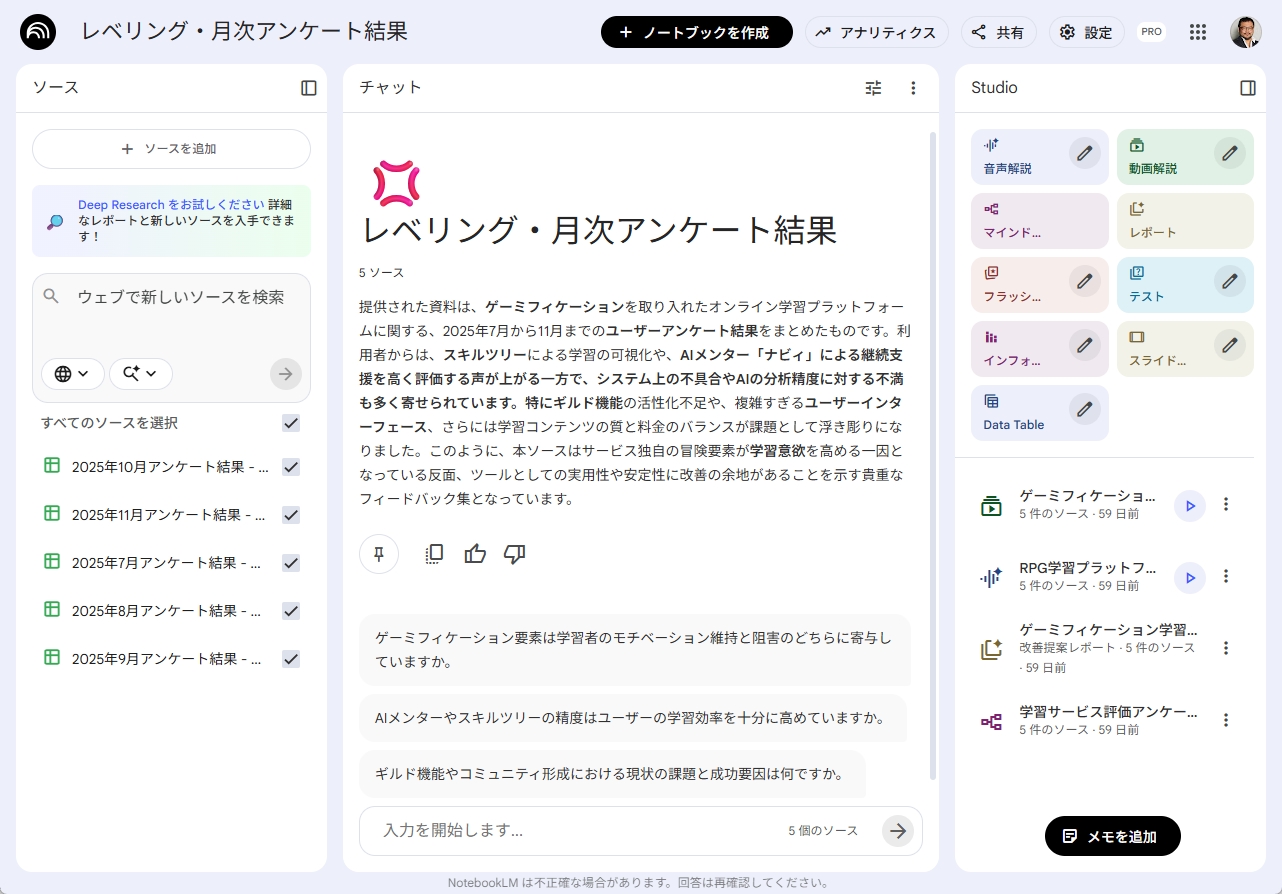Image resolution: width=1282 pixels, height=894 pixels.
Task: Click the NotebookLM logo icon
Action: click(x=38, y=32)
